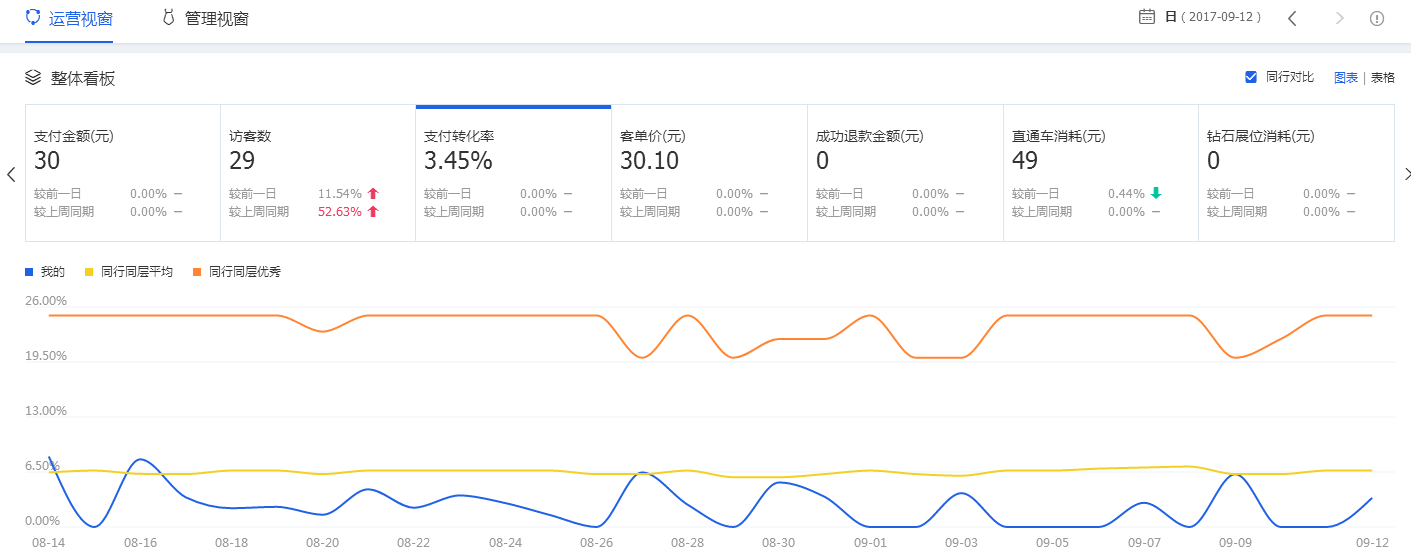This screenshot has width=1411, height=560.
Task: Uncheck the 同行对比 checkbox
Action: [1251, 77]
